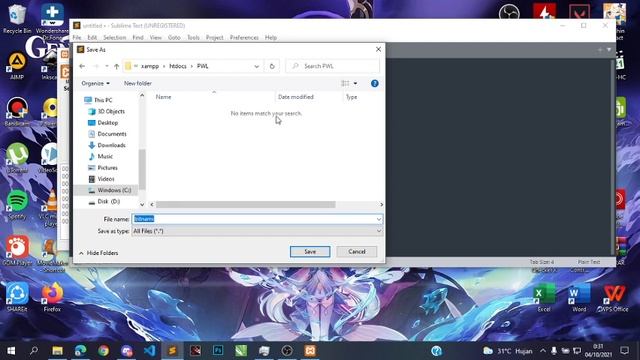Viewport: 640px width, 360px height.
Task: Open File Explorer from taskbar
Action: pos(57,351)
